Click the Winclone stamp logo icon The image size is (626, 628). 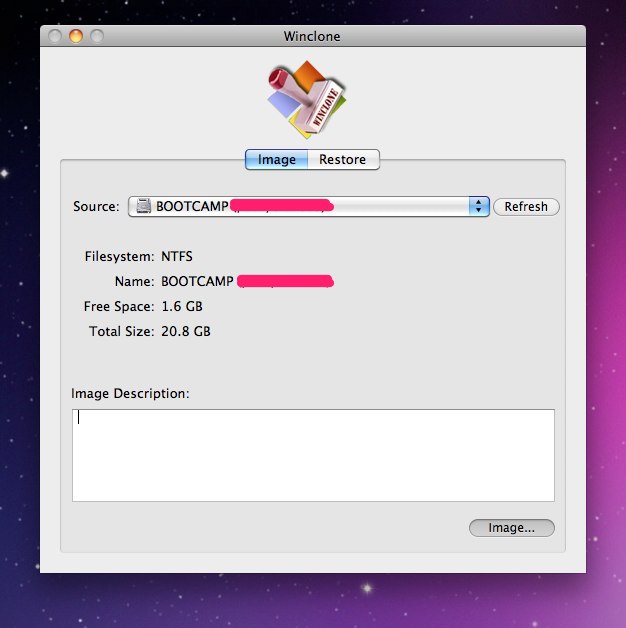[x=307, y=99]
